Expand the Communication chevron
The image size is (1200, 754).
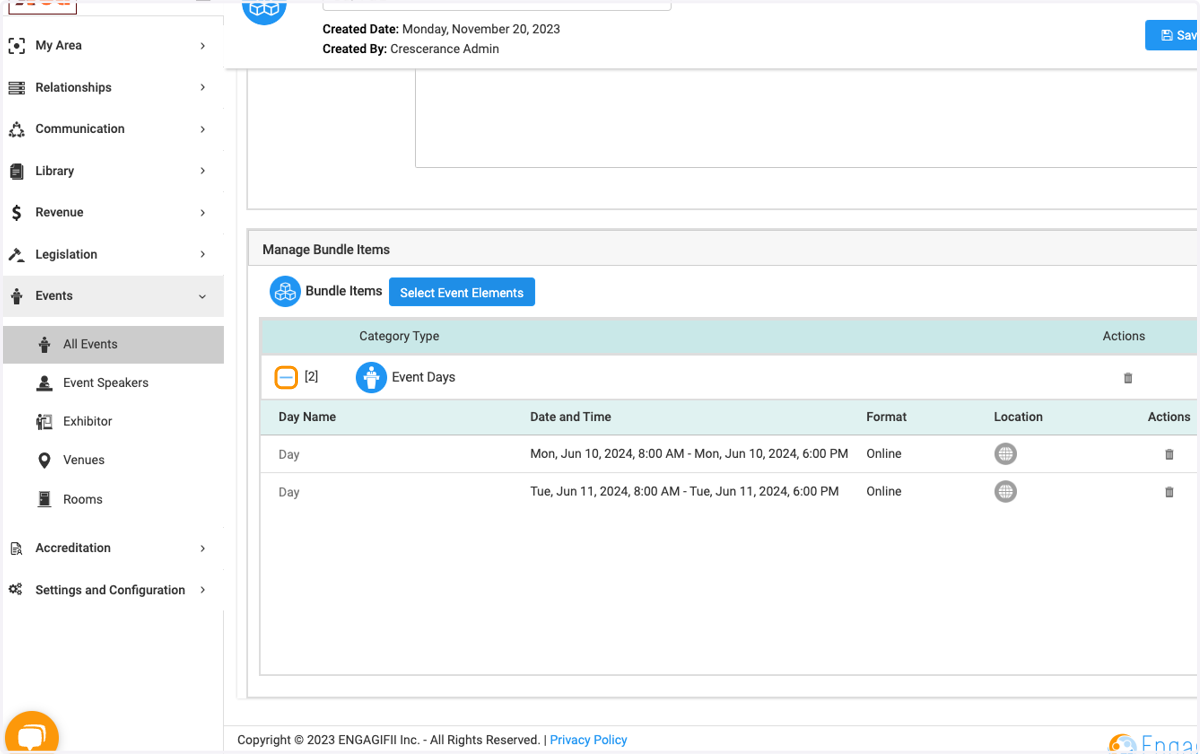tap(202, 129)
